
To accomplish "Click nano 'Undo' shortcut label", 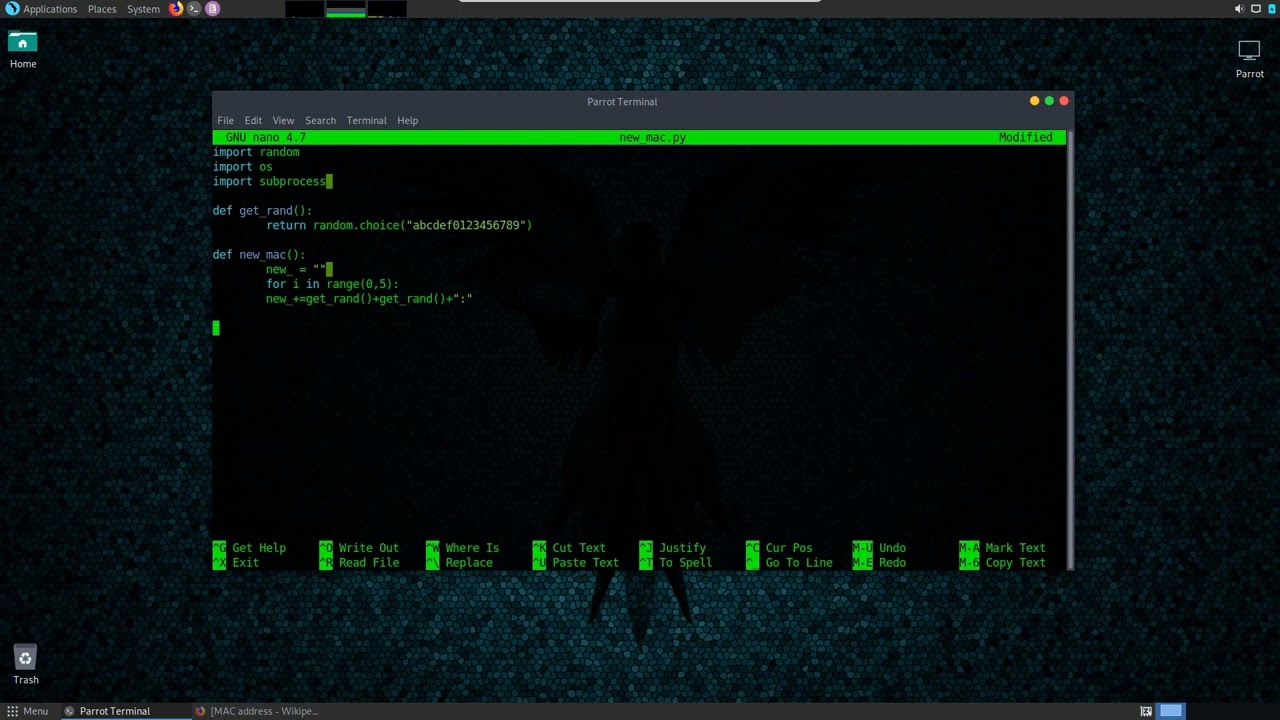I will click(x=892, y=548).
